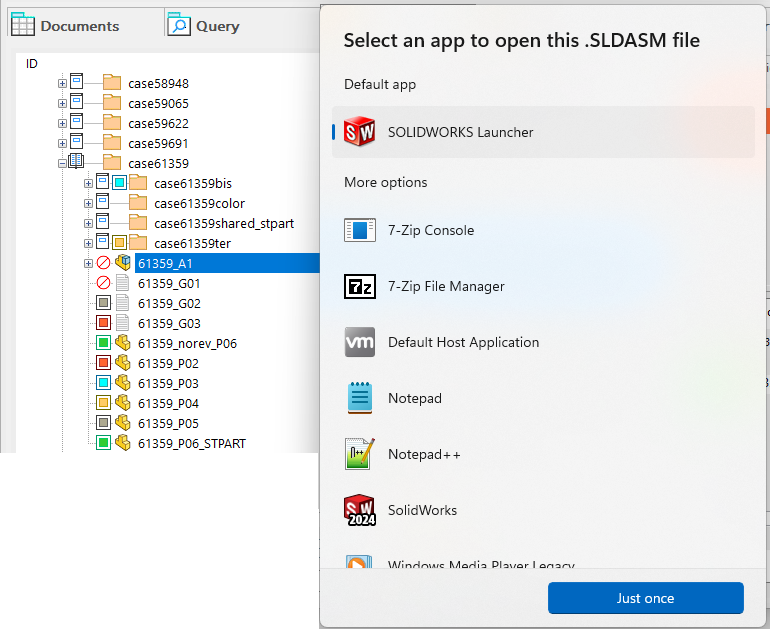Expand the case61359shared_stpart subfolder
Image resolution: width=770 pixels, height=629 pixels.
pos(88,223)
